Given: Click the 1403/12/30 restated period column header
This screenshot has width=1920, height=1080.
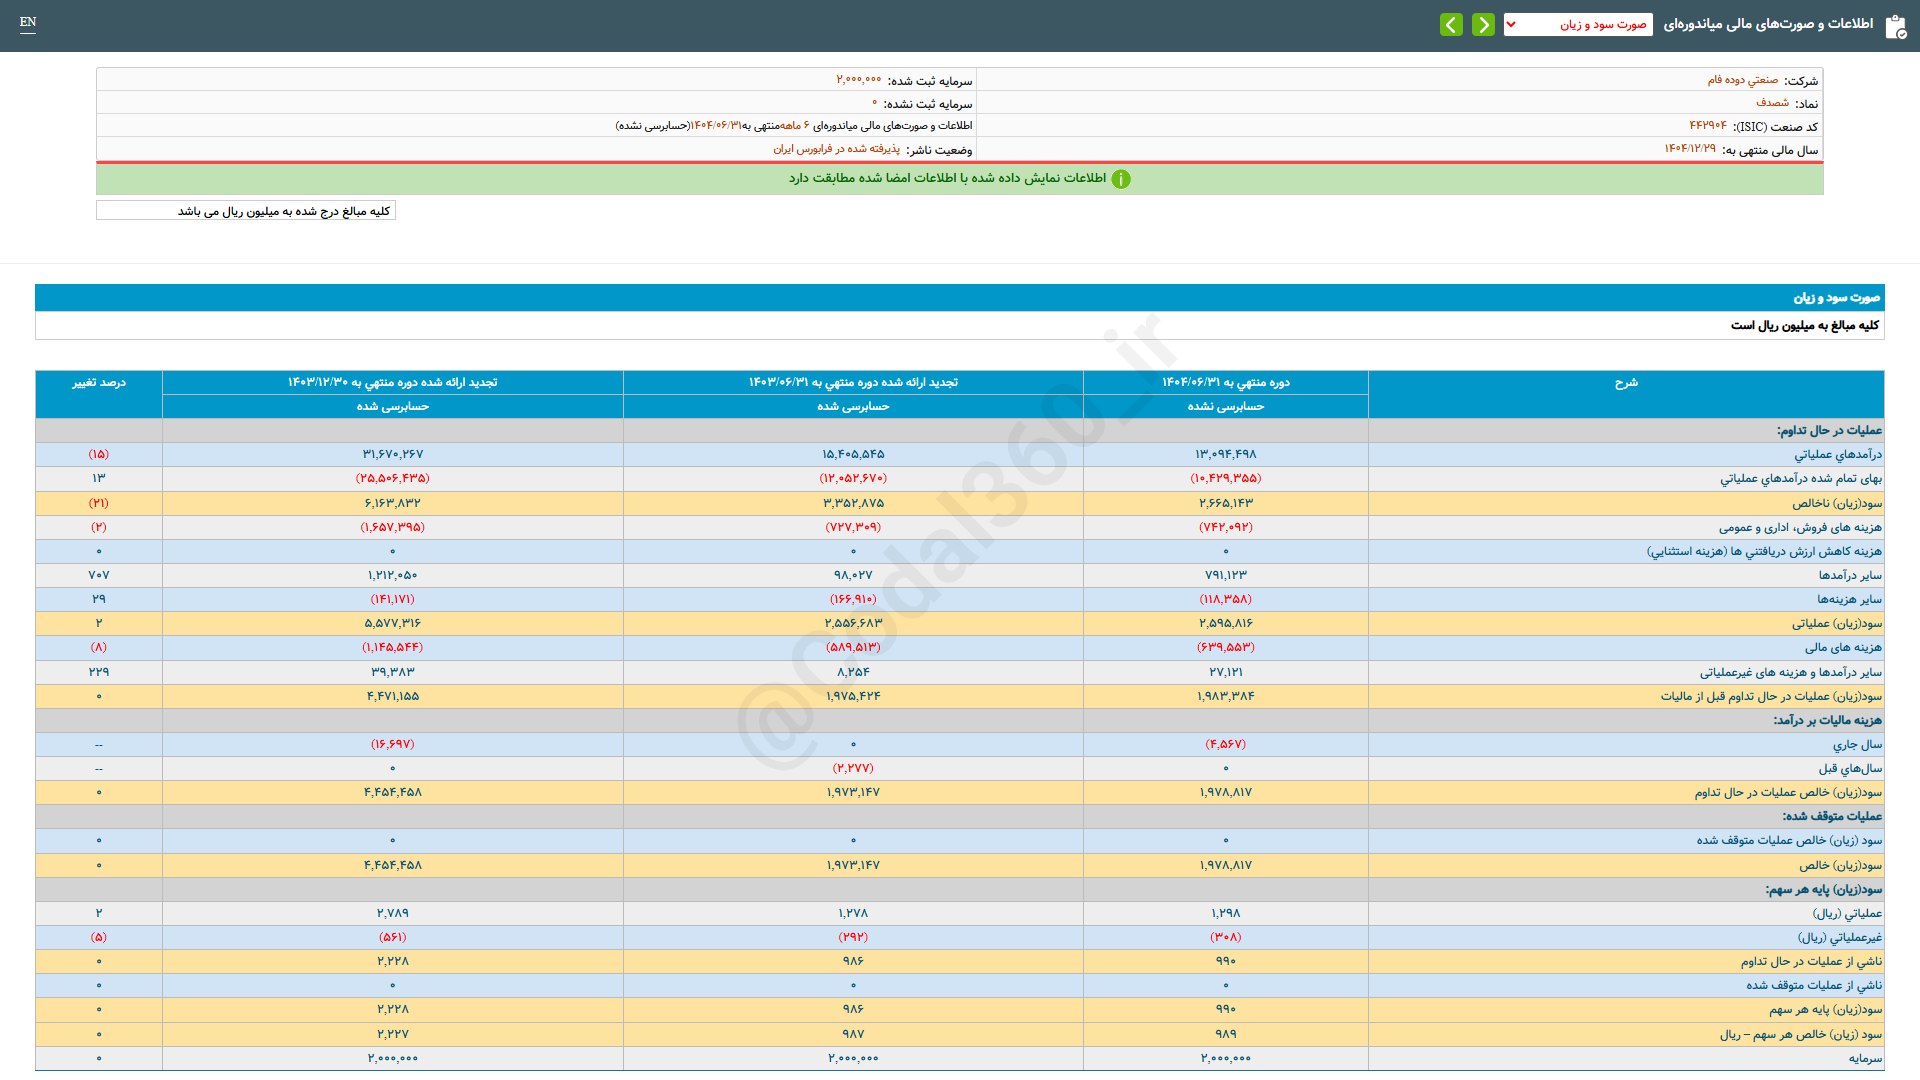Looking at the screenshot, I should (392, 383).
